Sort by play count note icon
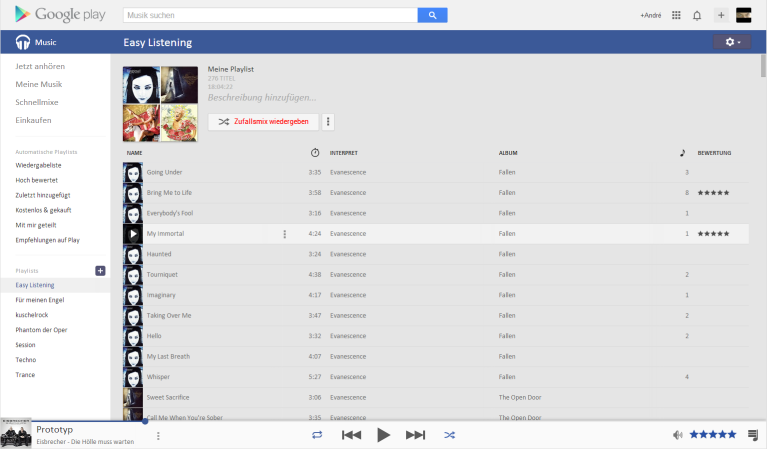Screen dimensions: 767x449 click(x=682, y=153)
